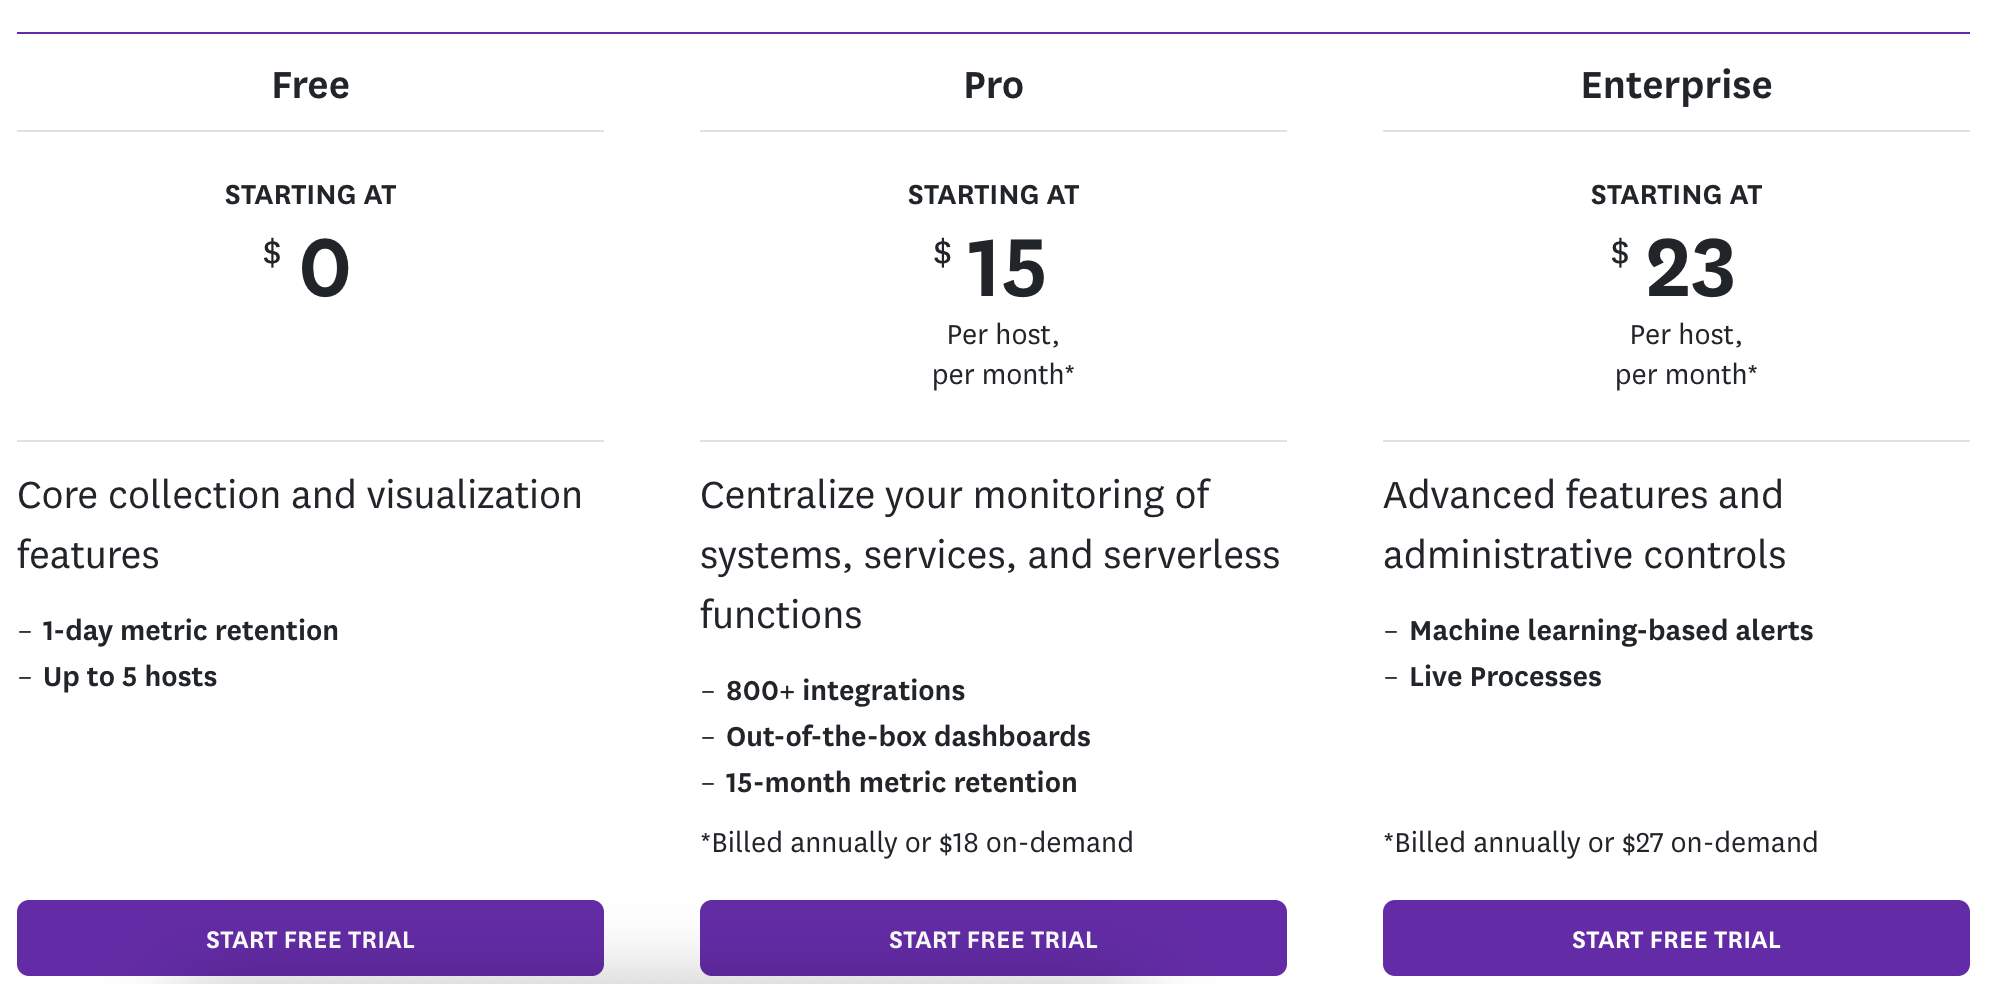The height and width of the screenshot is (984, 1998).
Task: Click the Billed annually or $27 on-demand note
Action: tap(1600, 842)
